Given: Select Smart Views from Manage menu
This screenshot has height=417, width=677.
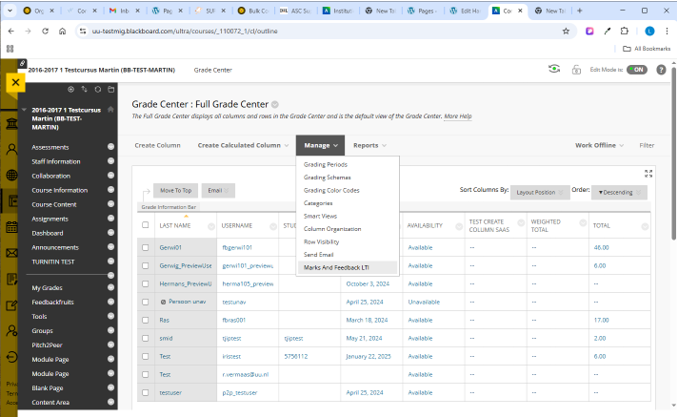Looking at the screenshot, I should [x=320, y=216].
